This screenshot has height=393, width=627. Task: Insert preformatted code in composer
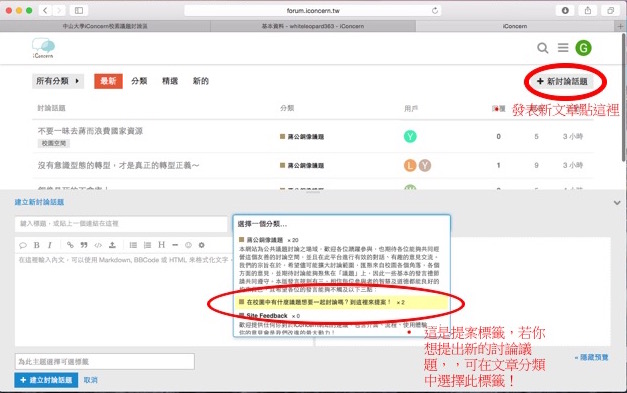pos(98,245)
